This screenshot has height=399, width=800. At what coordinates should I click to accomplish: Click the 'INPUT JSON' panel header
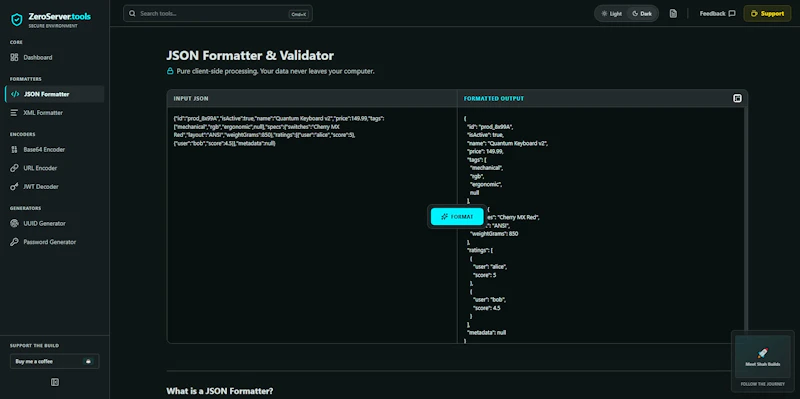(191, 98)
